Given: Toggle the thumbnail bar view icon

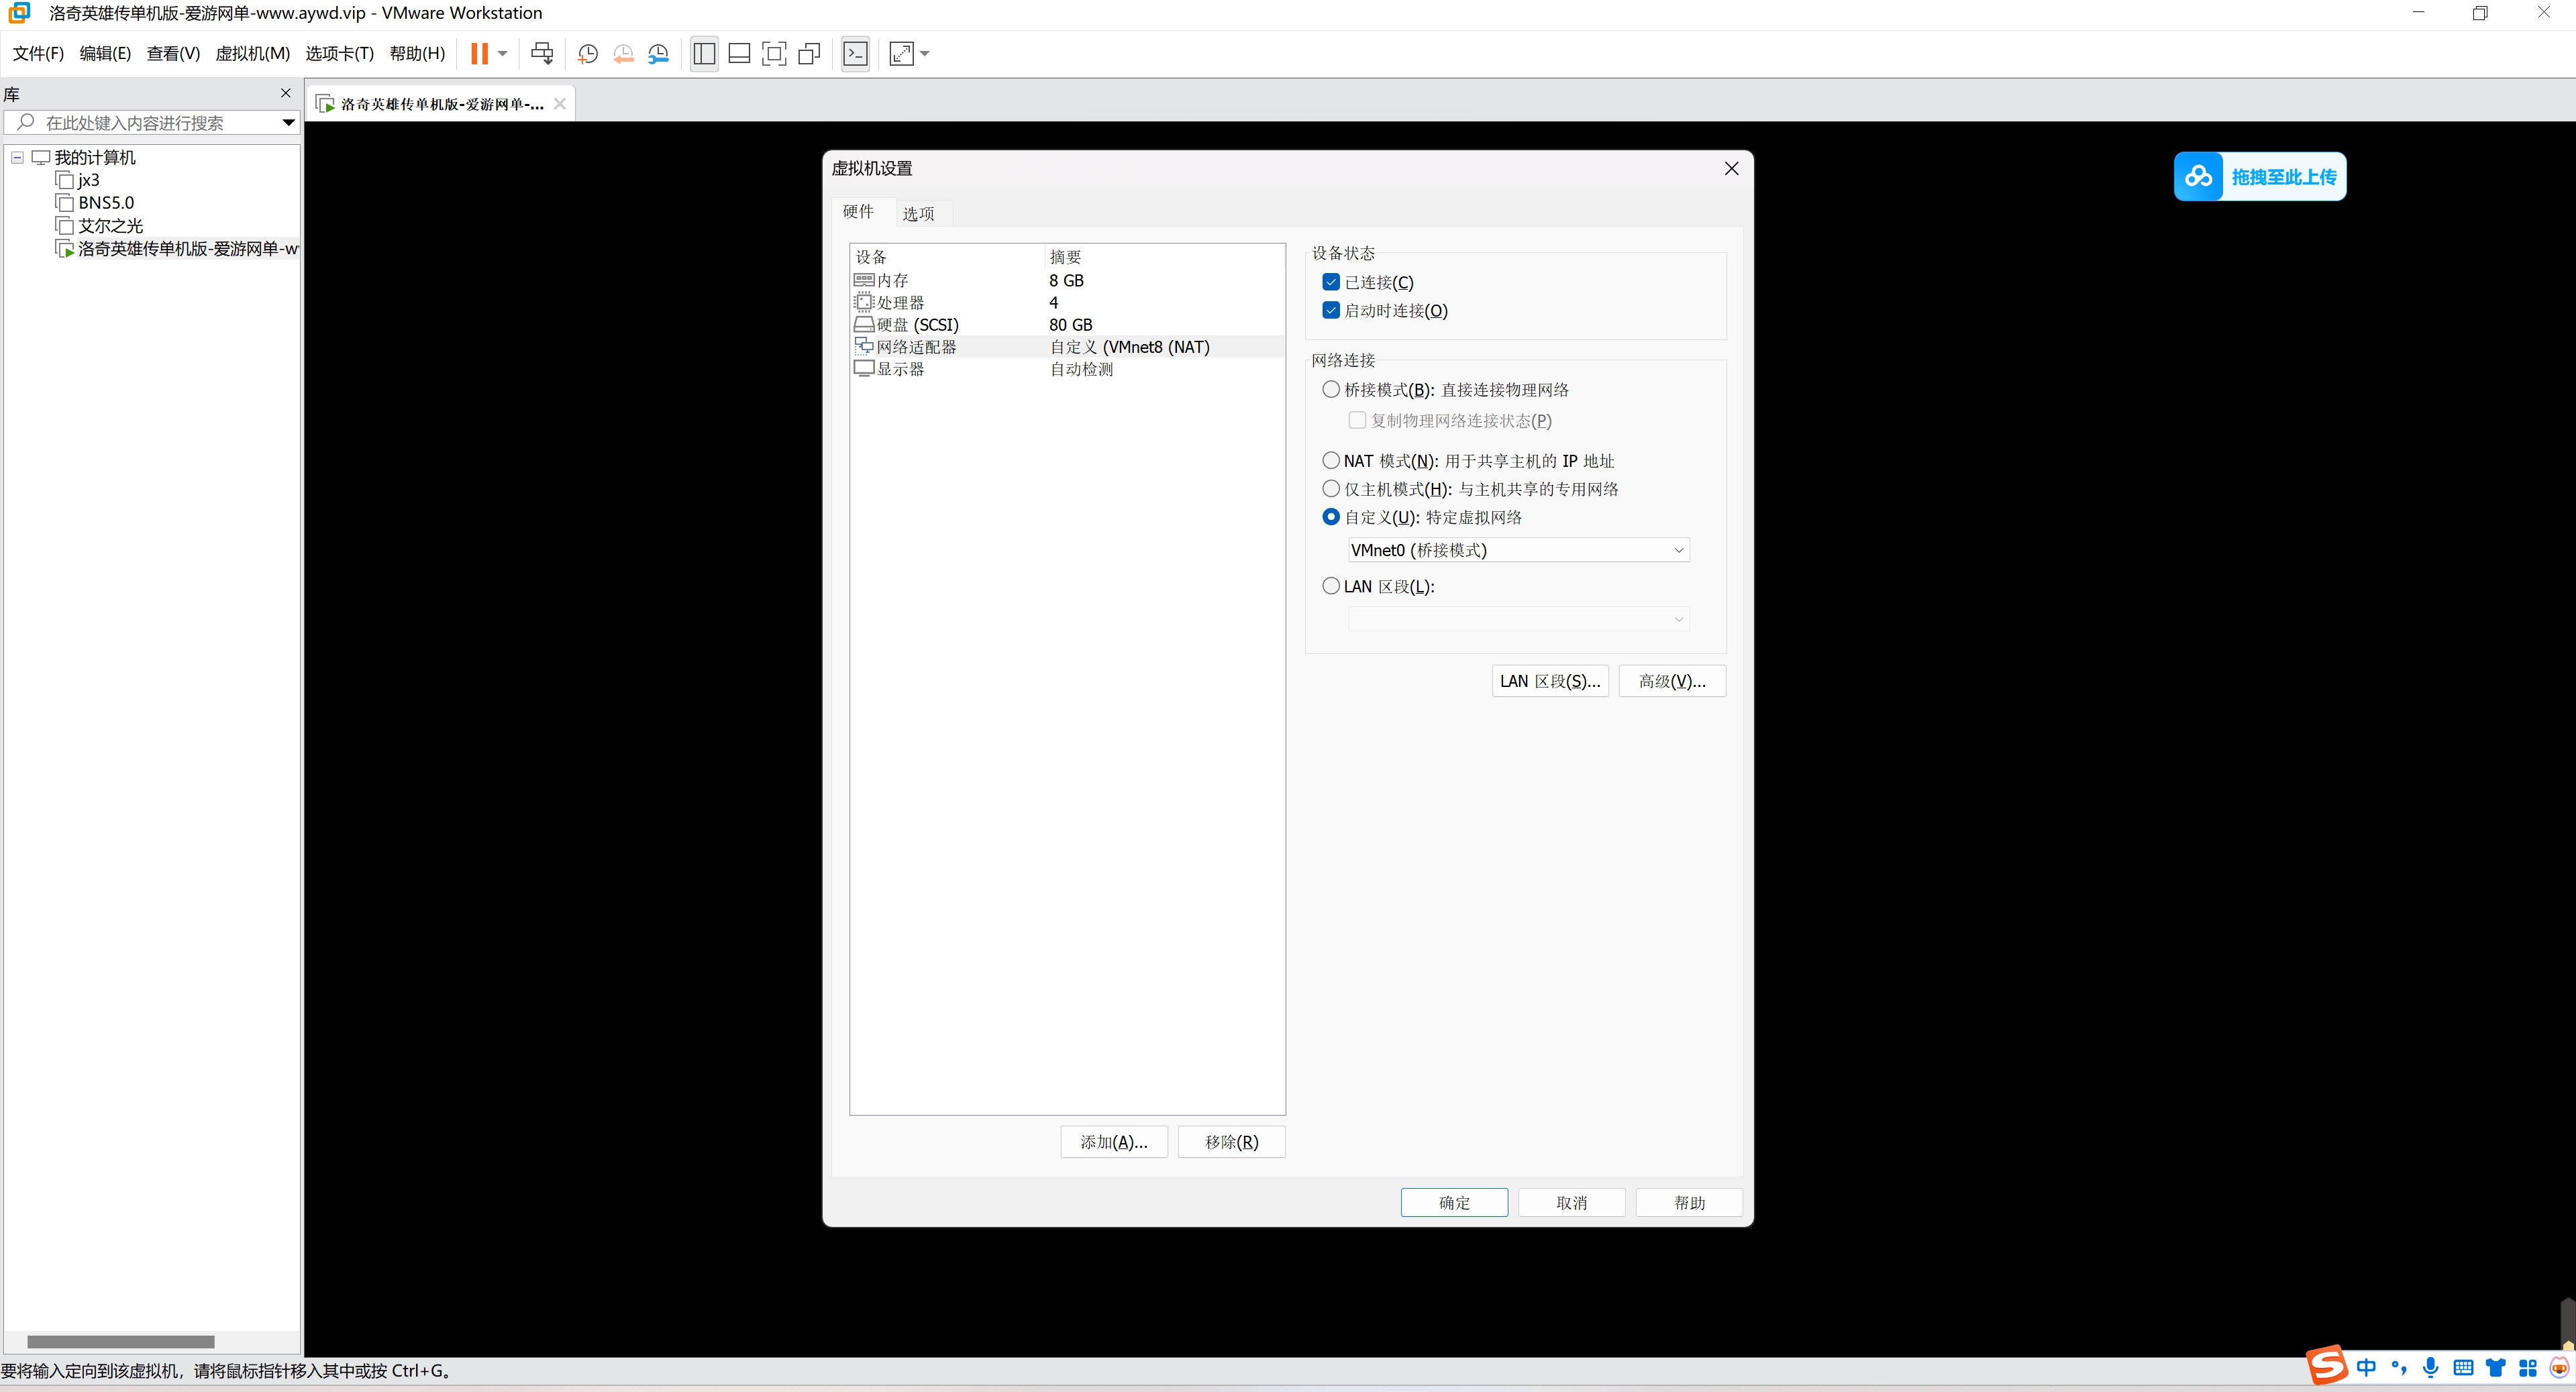Looking at the screenshot, I should point(739,54).
